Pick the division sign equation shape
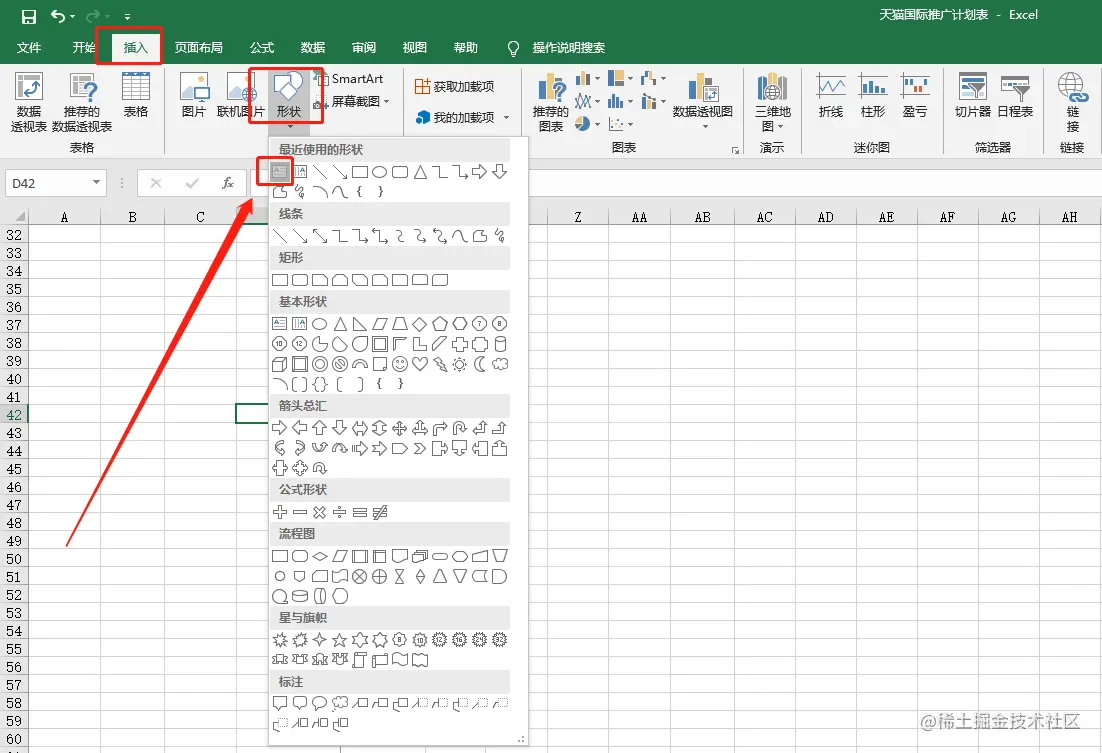1102x753 pixels. click(x=339, y=513)
